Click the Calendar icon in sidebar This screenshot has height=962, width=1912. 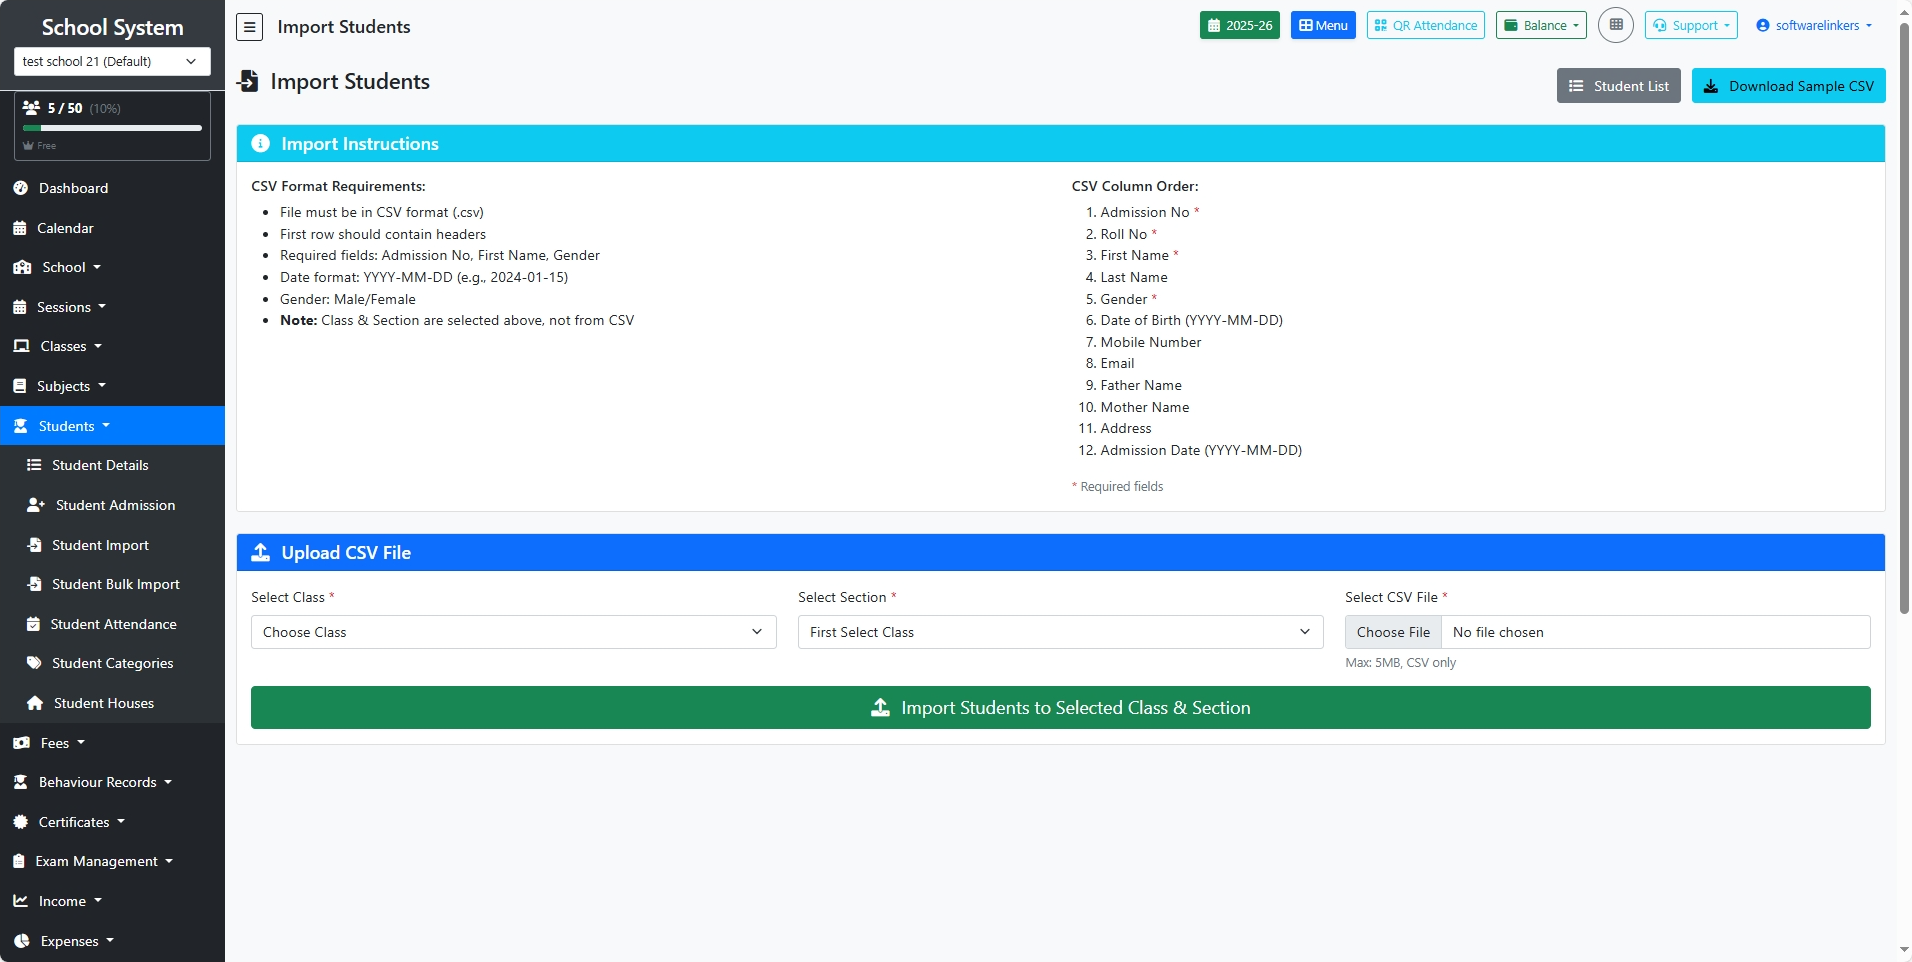[20, 228]
